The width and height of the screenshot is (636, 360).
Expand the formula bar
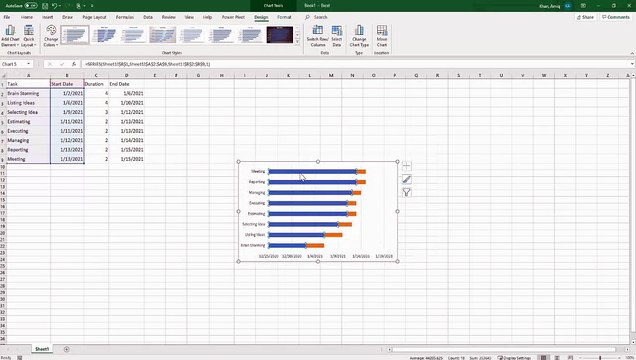[x=632, y=64]
